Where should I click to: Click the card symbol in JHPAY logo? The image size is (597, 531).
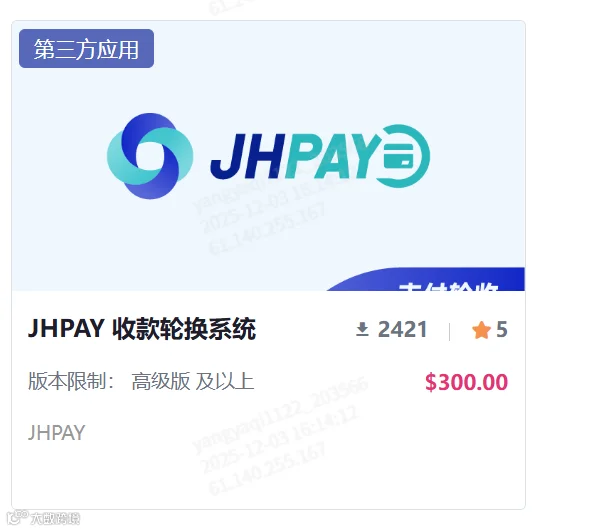click(x=399, y=156)
